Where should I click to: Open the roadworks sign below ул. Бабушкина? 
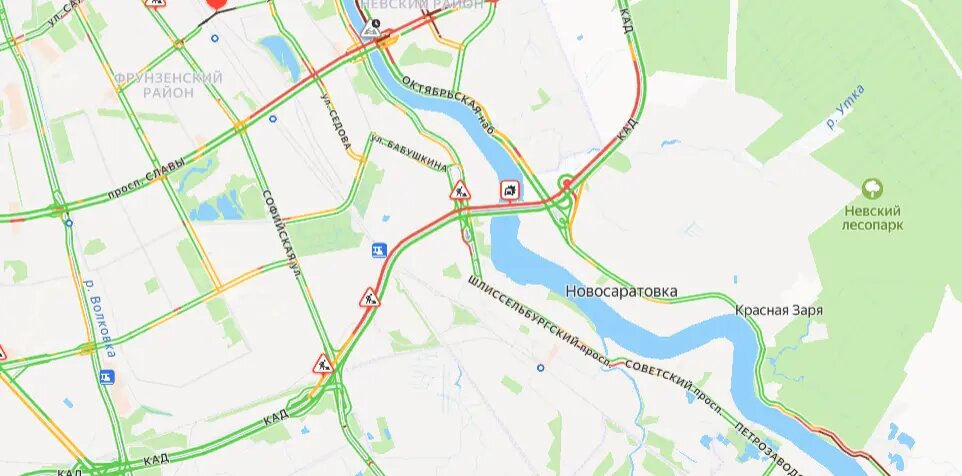pos(460,191)
